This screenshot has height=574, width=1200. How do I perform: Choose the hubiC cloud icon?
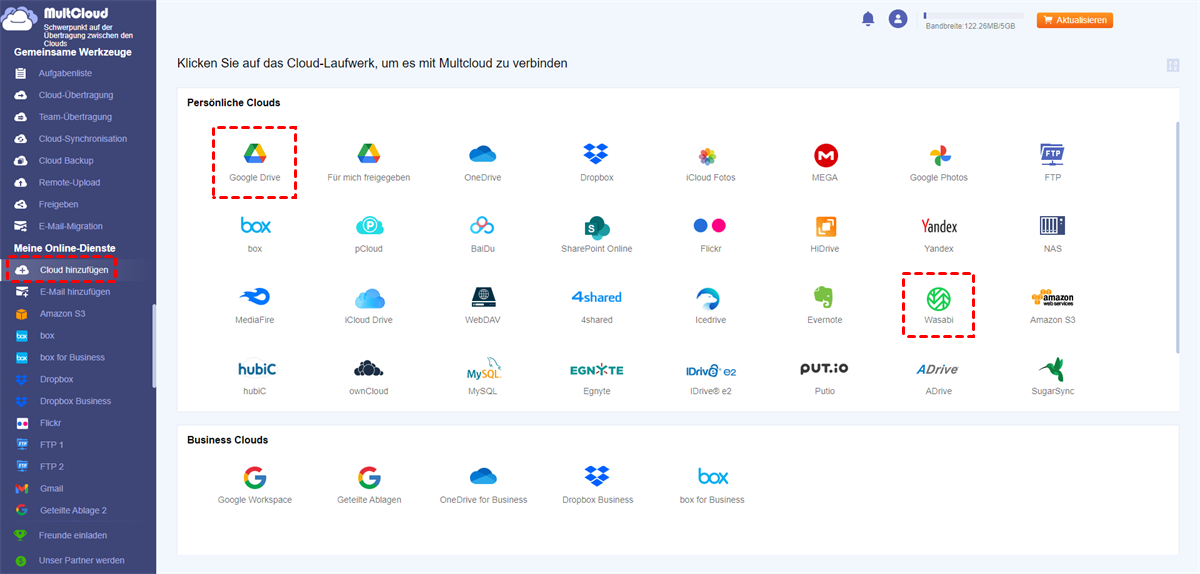tap(257, 369)
